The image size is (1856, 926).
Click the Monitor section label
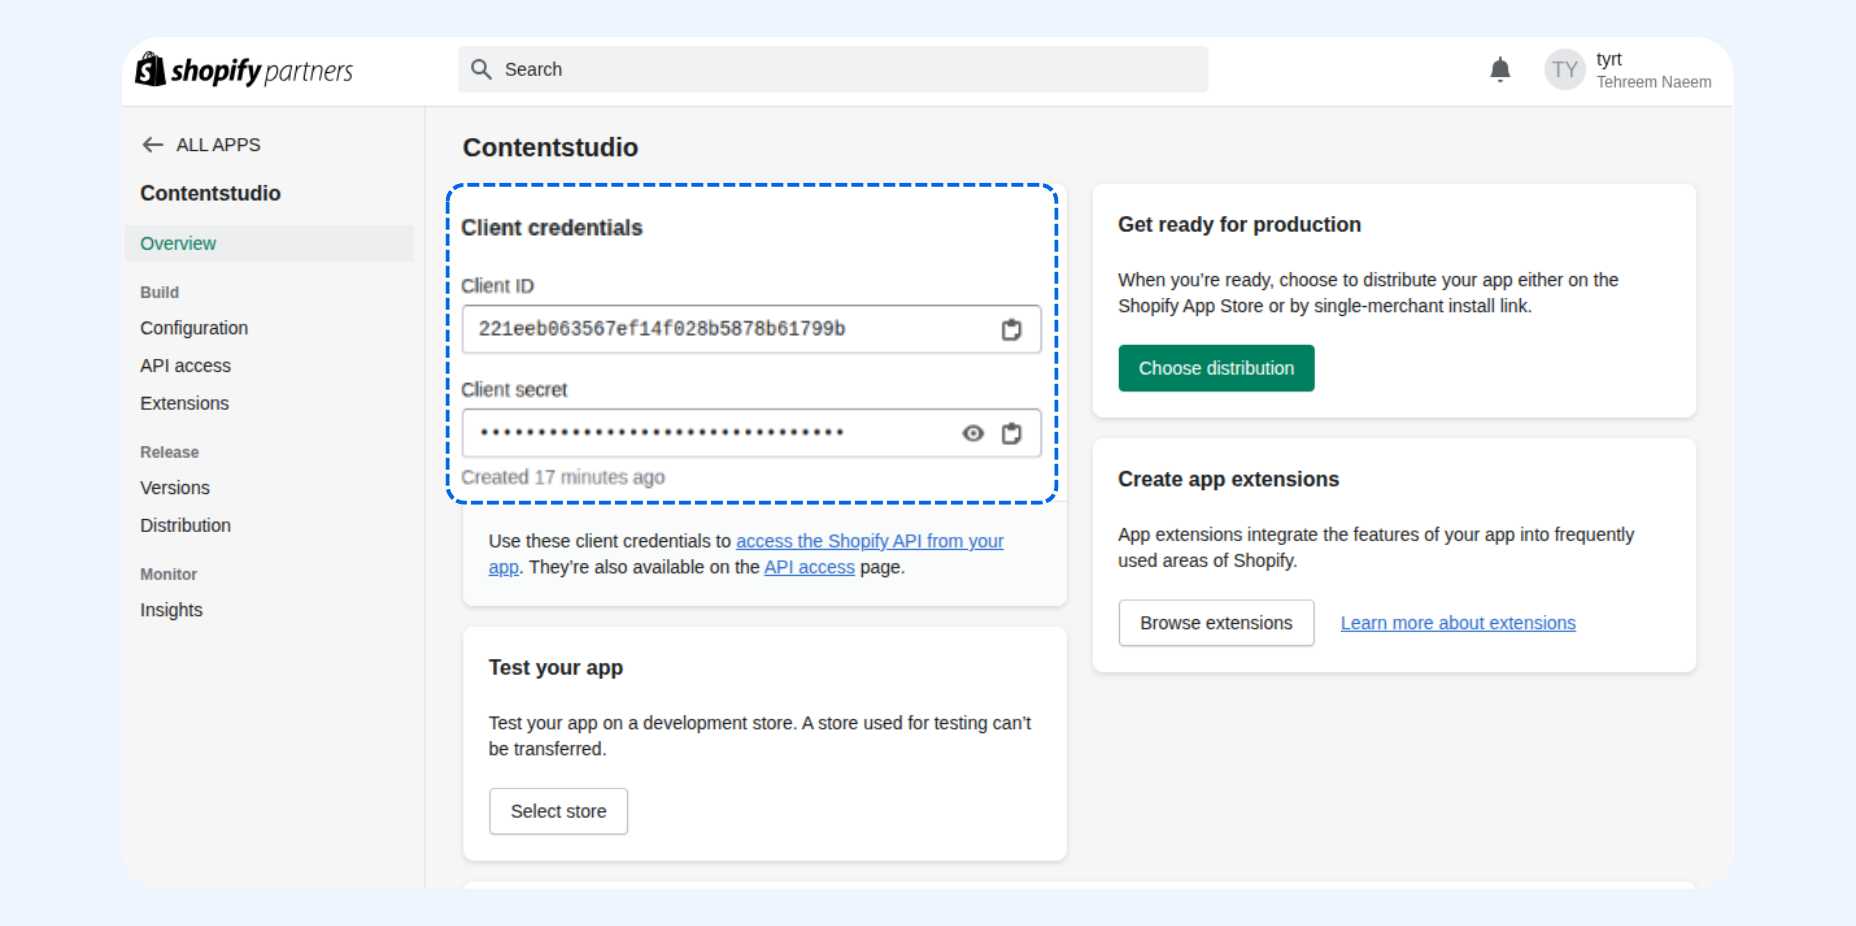tap(168, 574)
